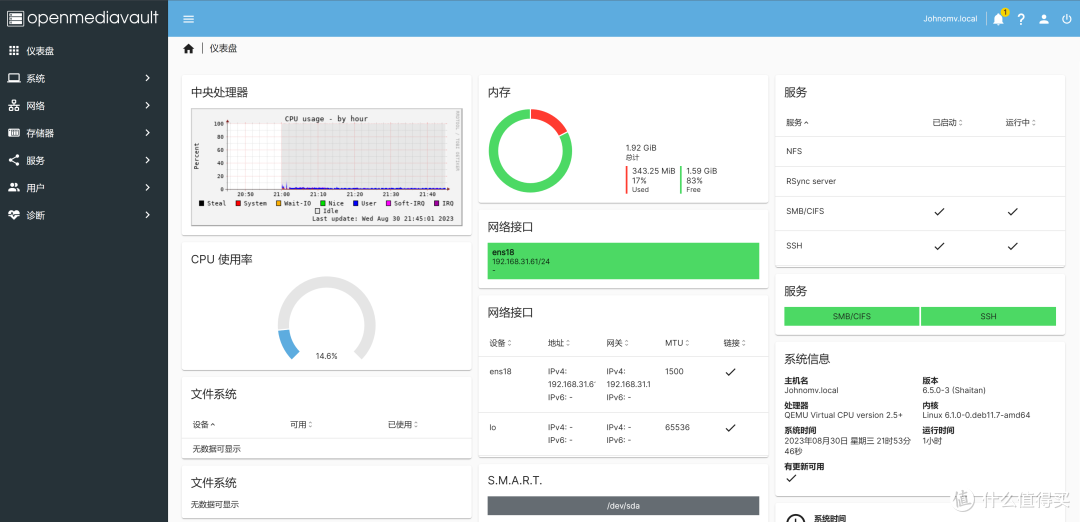The height and width of the screenshot is (522, 1080).
Task: Click the SSH 运行中 checkmark
Action: coord(1012,246)
